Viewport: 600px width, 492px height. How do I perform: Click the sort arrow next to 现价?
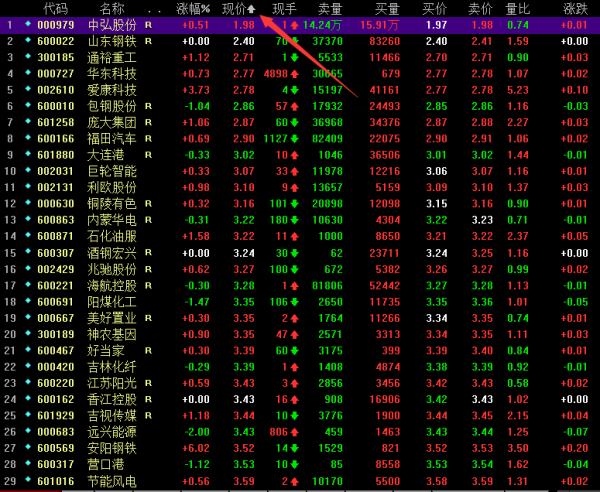[251, 8]
